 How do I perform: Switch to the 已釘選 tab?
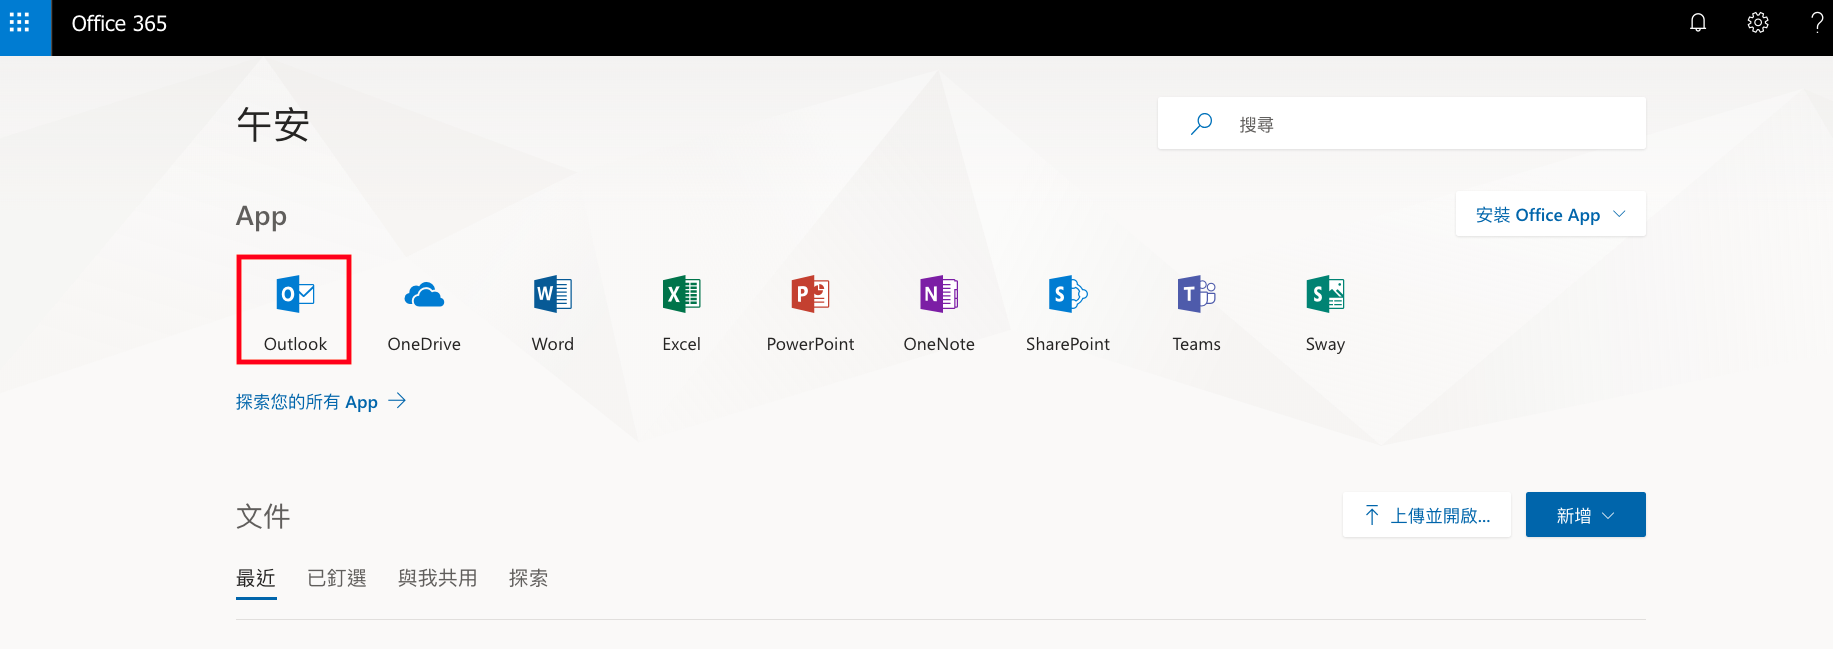(337, 578)
